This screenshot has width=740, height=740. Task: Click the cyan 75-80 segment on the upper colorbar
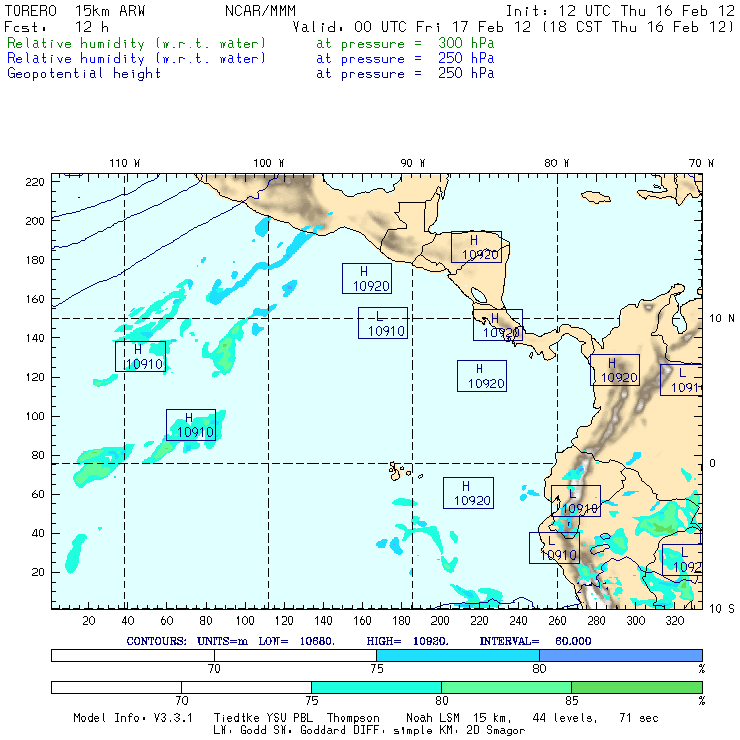click(457, 654)
